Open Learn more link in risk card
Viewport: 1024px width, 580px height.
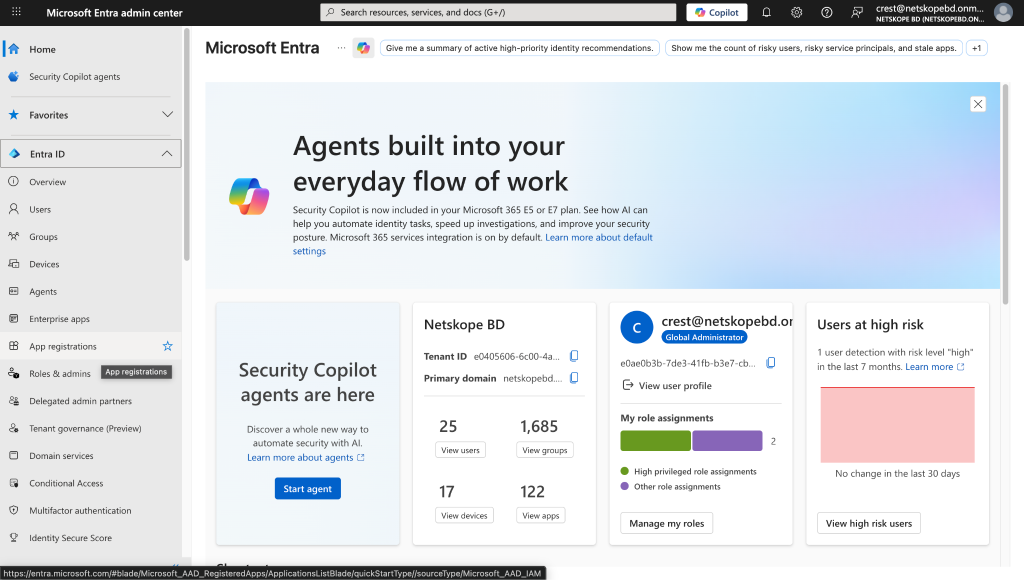pos(935,366)
